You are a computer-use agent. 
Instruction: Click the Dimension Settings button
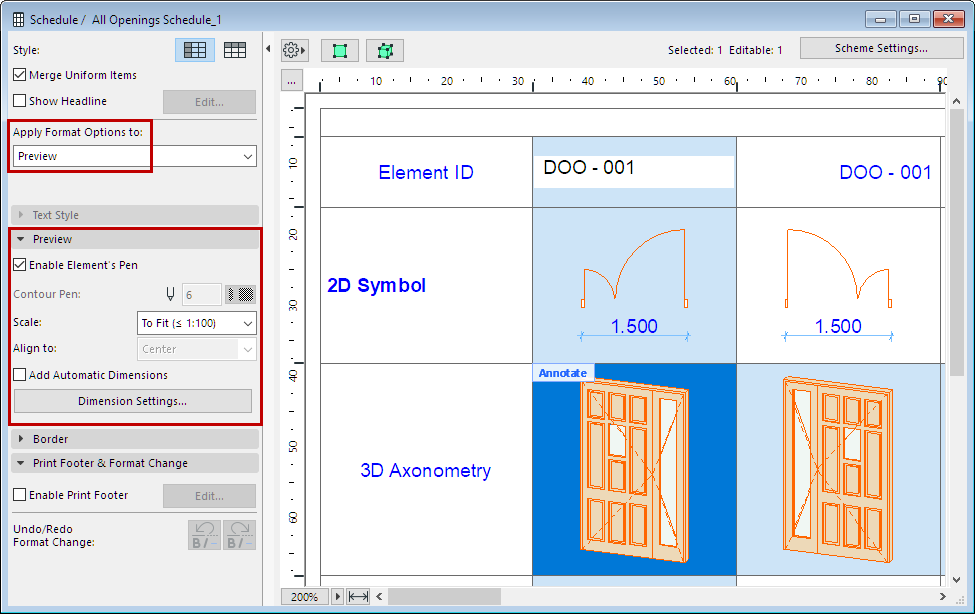pyautogui.click(x=132, y=401)
